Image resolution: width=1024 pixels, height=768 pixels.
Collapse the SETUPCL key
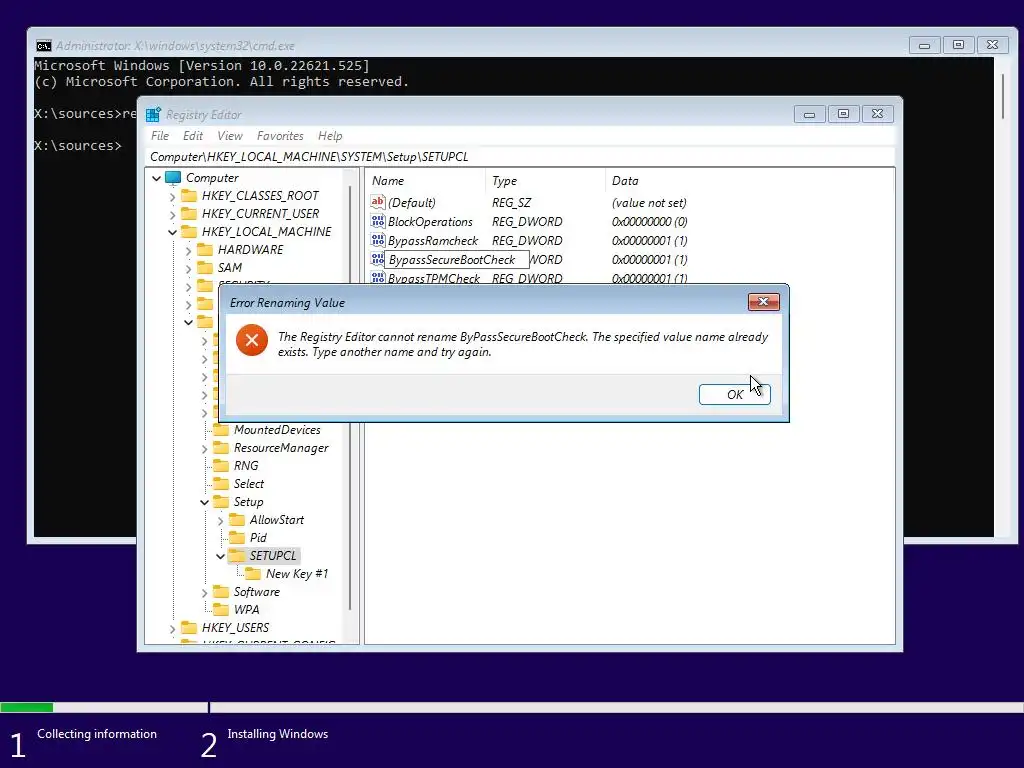point(221,556)
